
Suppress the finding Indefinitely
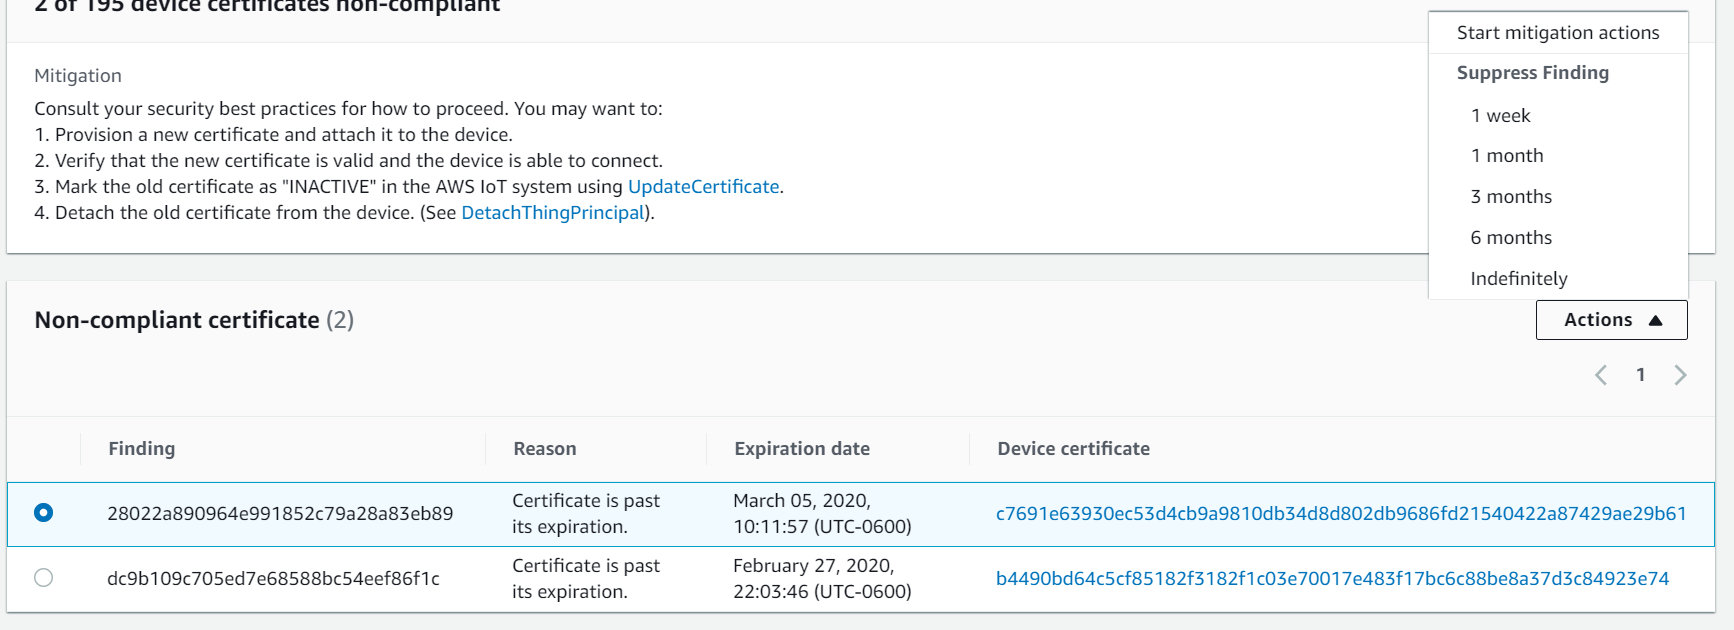tap(1518, 279)
